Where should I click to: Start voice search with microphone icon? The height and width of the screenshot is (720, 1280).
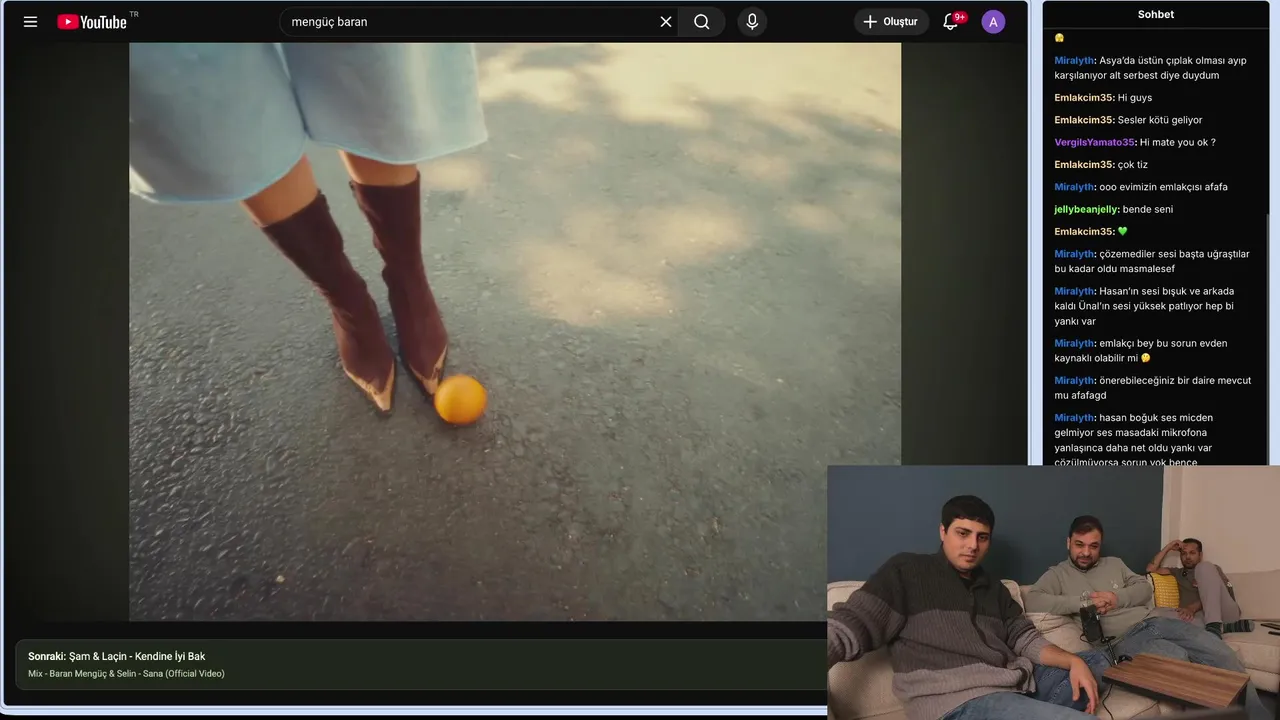[752, 22]
